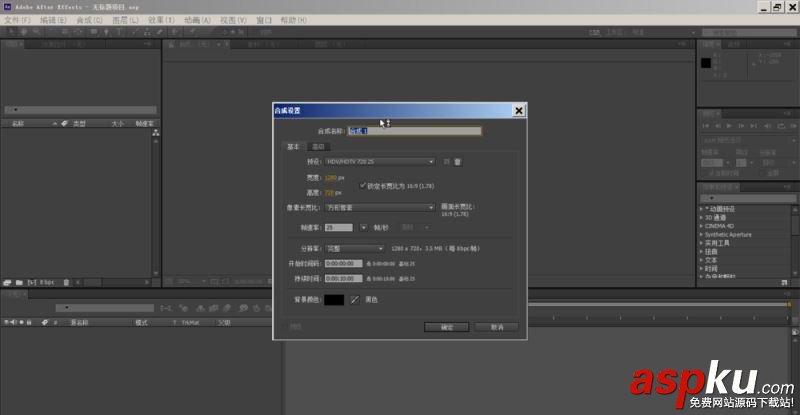The height and width of the screenshot is (415, 800).
Task: Click the composition name input field
Action: click(x=414, y=131)
